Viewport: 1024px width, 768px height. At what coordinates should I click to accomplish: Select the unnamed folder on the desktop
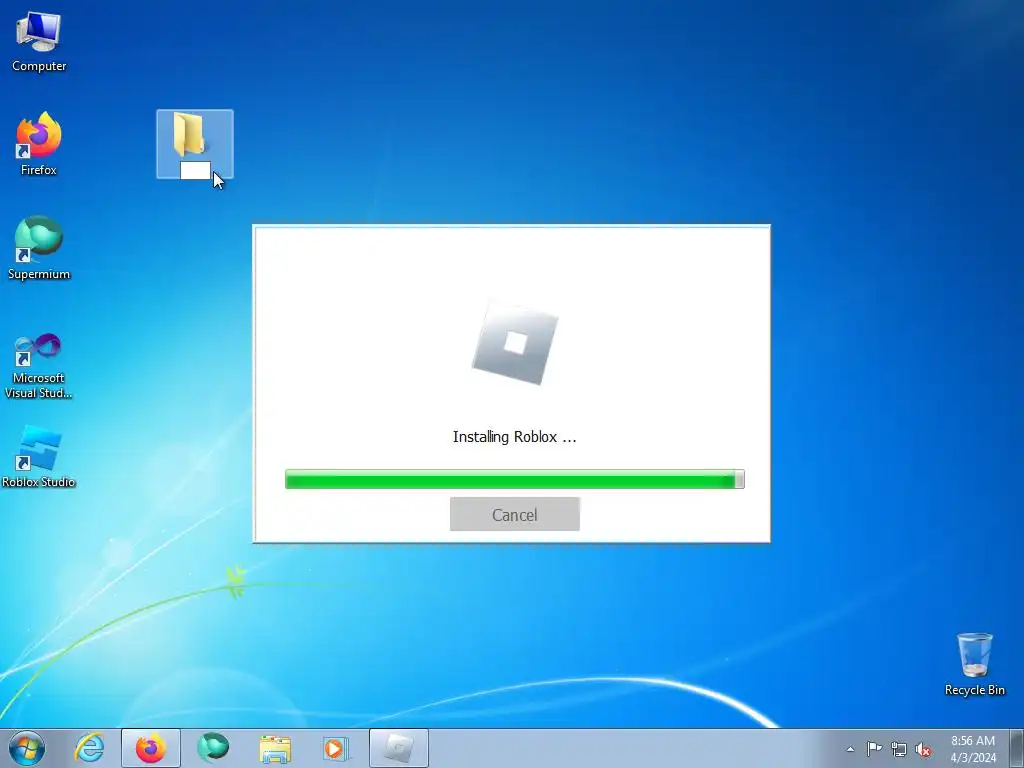coord(195,144)
